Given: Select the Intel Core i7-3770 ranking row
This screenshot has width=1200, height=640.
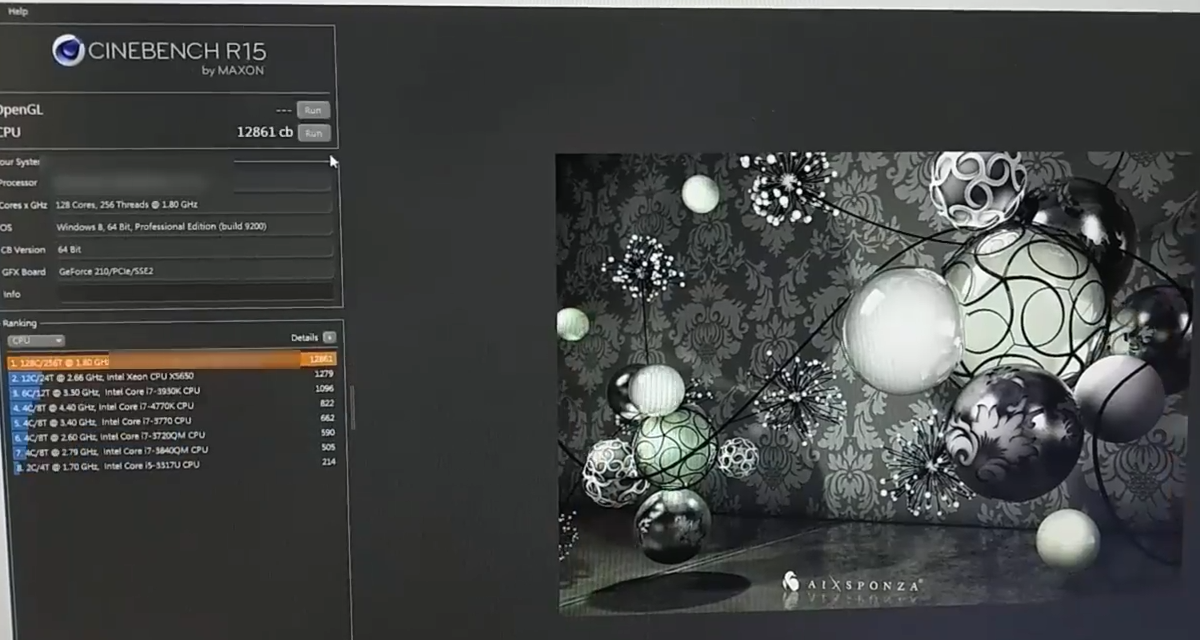Looking at the screenshot, I should click(171, 421).
